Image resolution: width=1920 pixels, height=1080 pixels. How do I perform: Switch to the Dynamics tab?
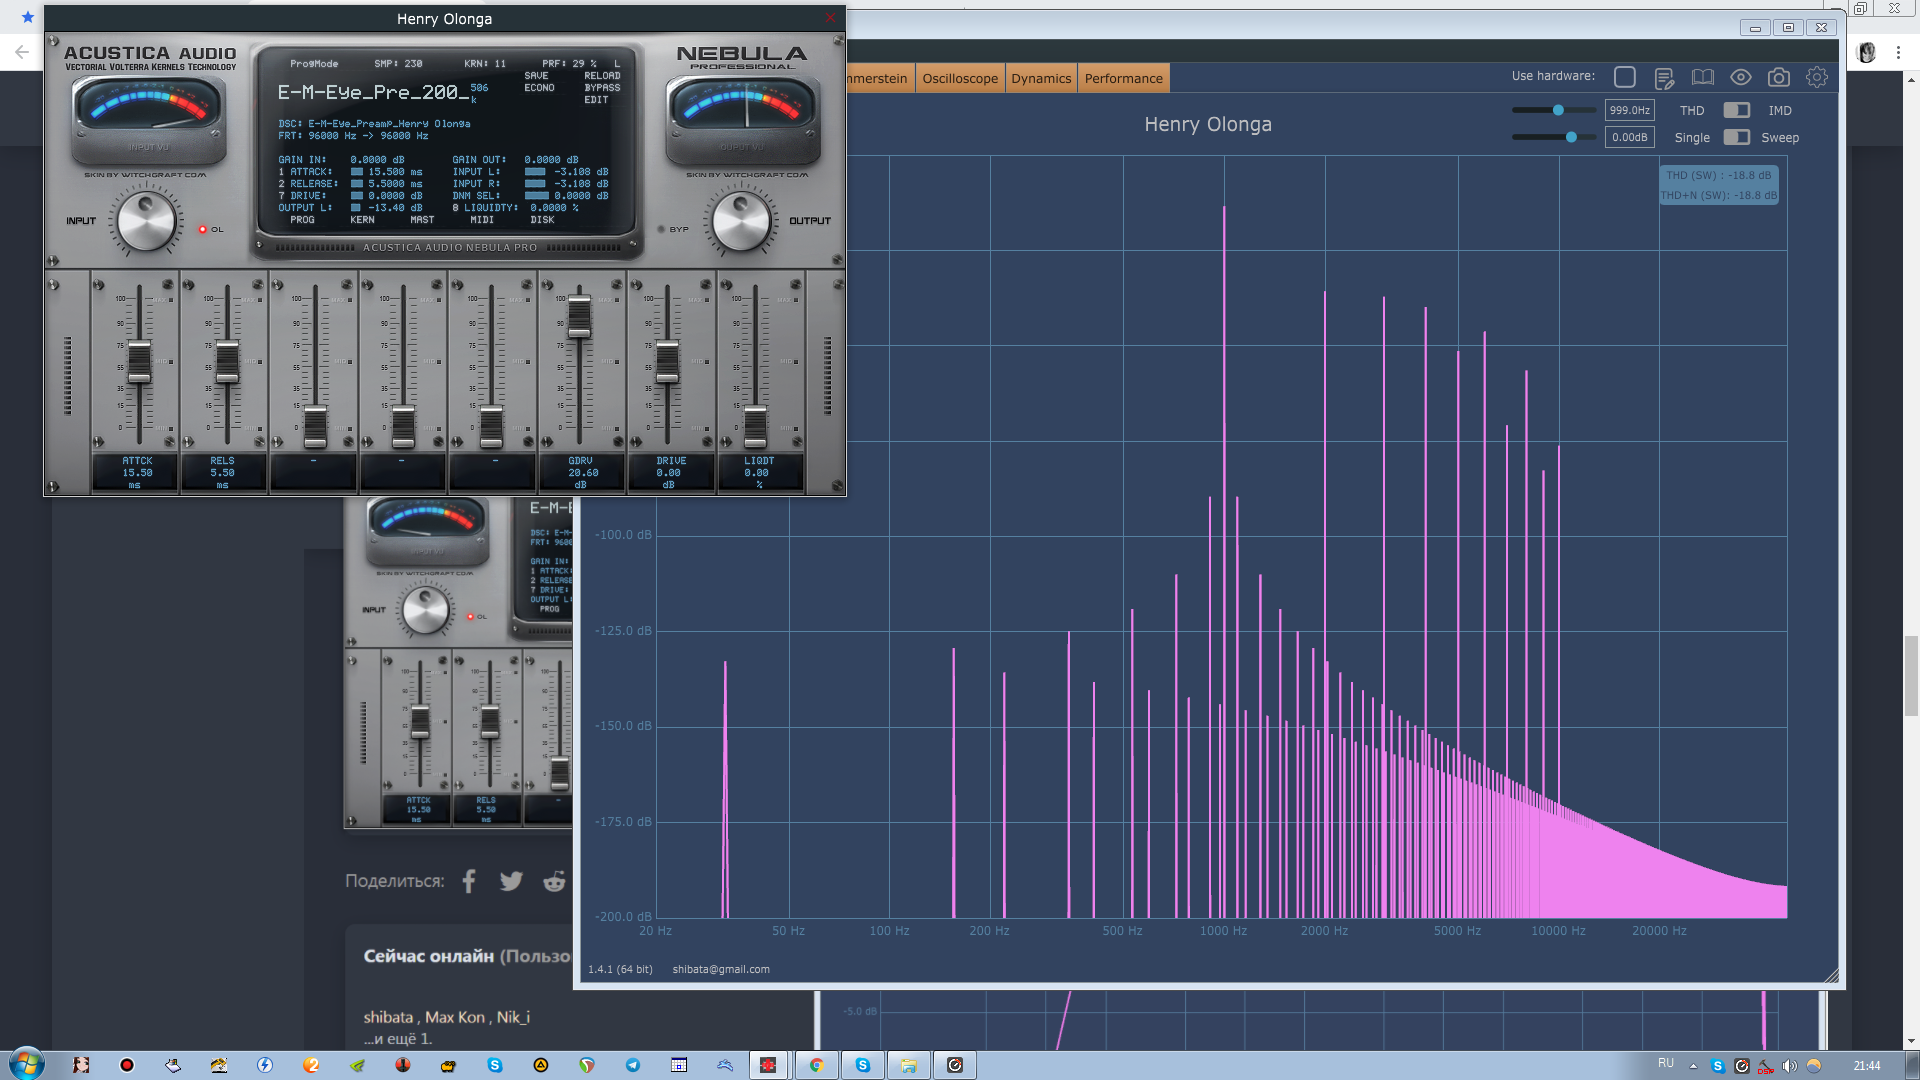1040,78
